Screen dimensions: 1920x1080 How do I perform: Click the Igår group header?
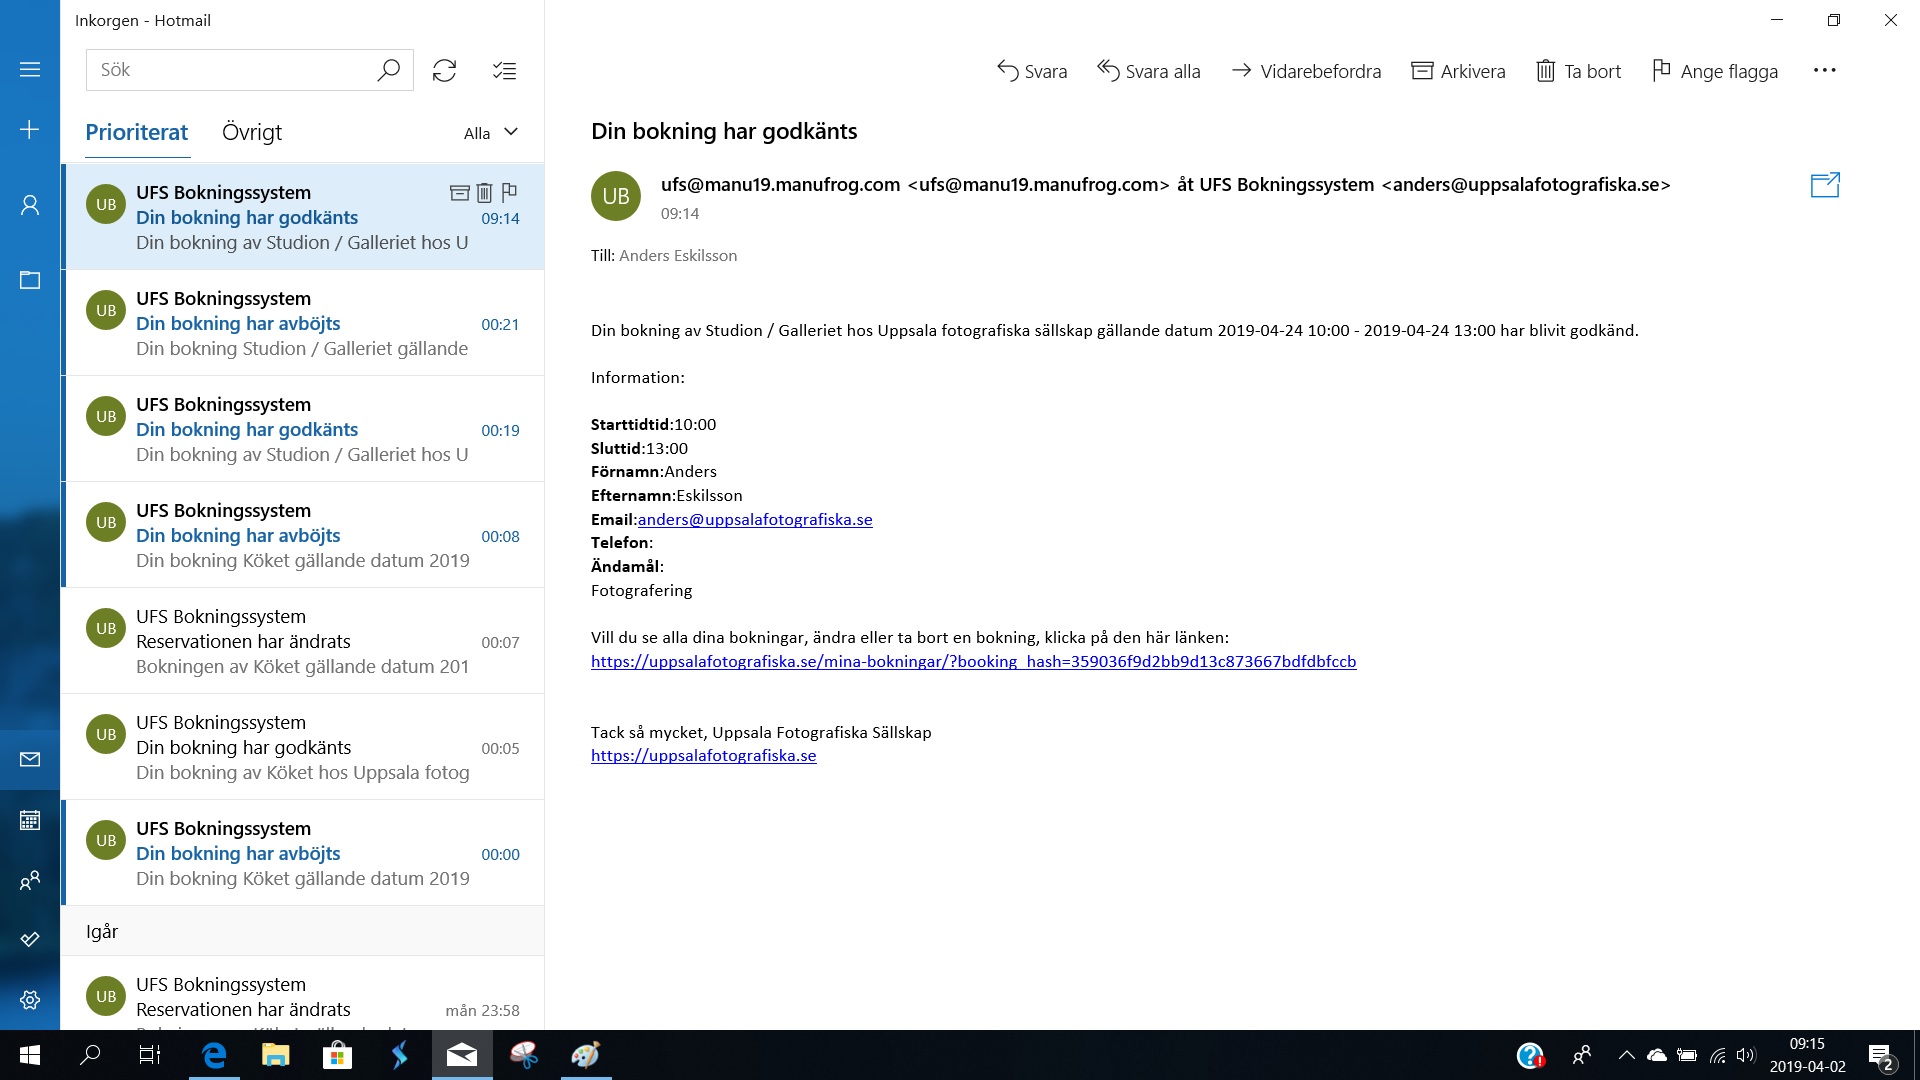(x=303, y=931)
